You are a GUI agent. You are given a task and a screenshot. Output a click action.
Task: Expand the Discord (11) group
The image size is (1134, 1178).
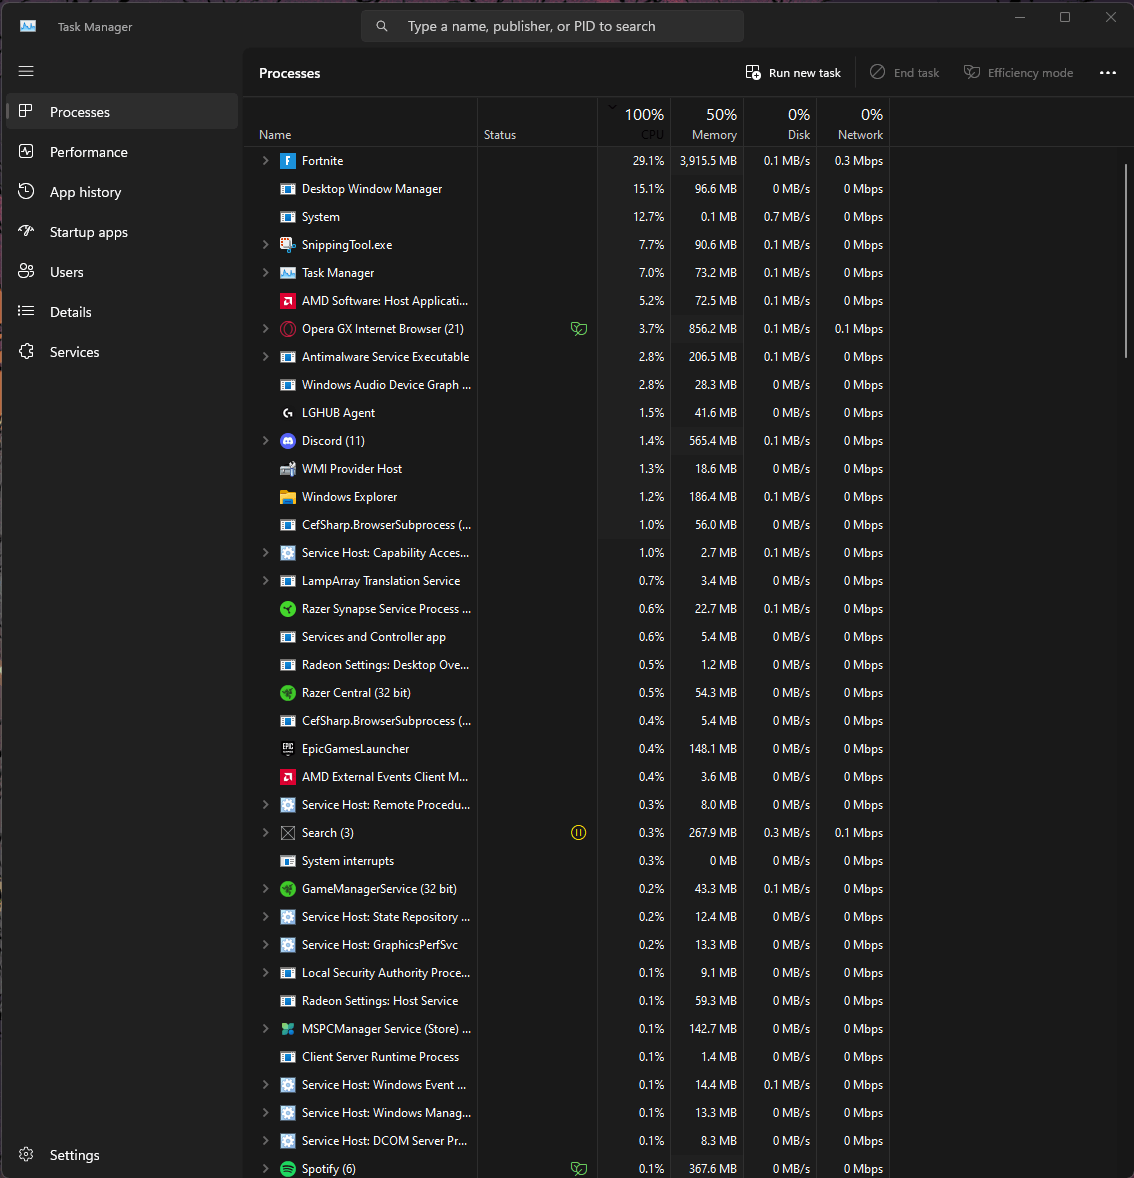coord(265,441)
